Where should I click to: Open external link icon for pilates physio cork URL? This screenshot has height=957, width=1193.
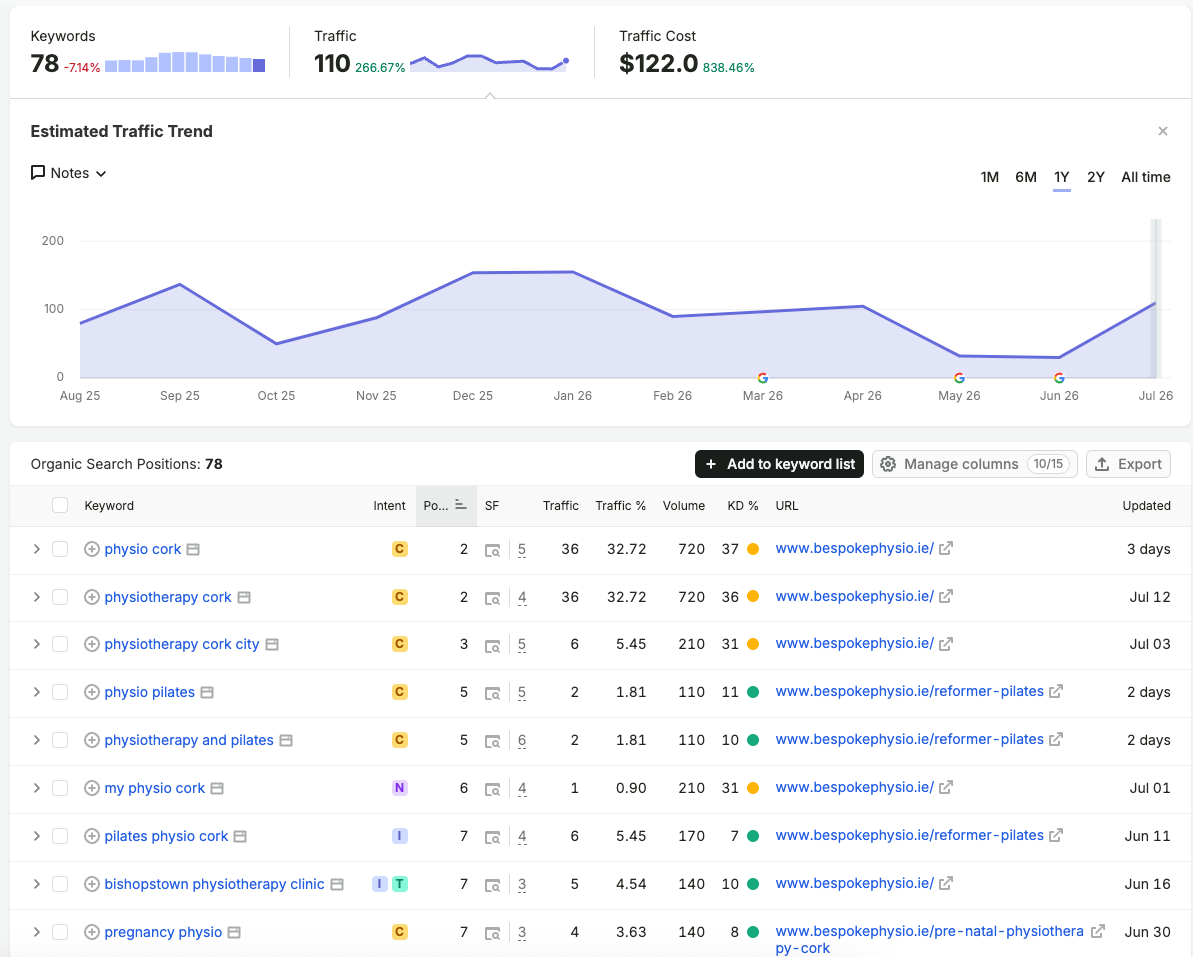point(1056,835)
